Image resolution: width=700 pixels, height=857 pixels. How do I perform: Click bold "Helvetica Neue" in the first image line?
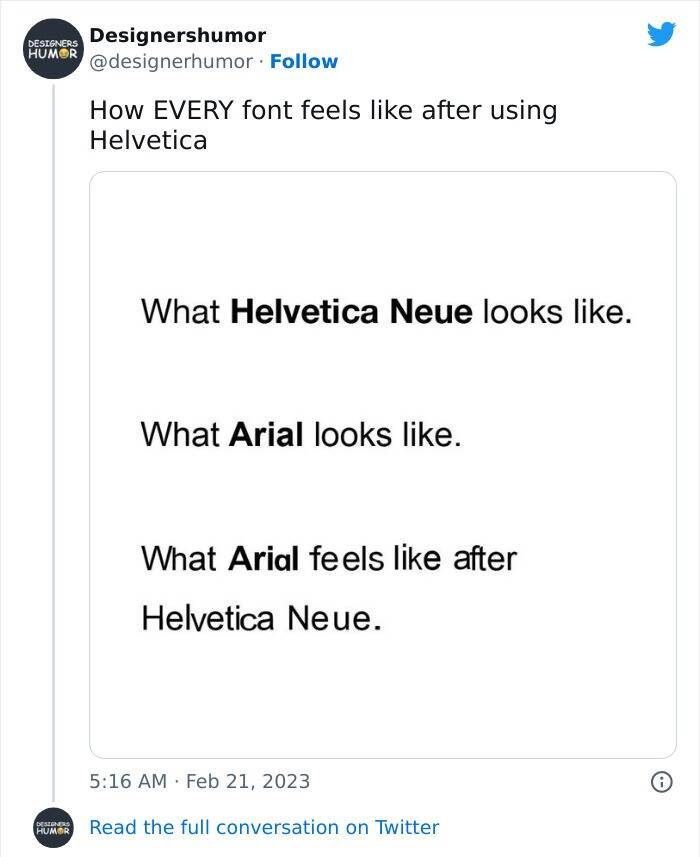click(x=351, y=312)
